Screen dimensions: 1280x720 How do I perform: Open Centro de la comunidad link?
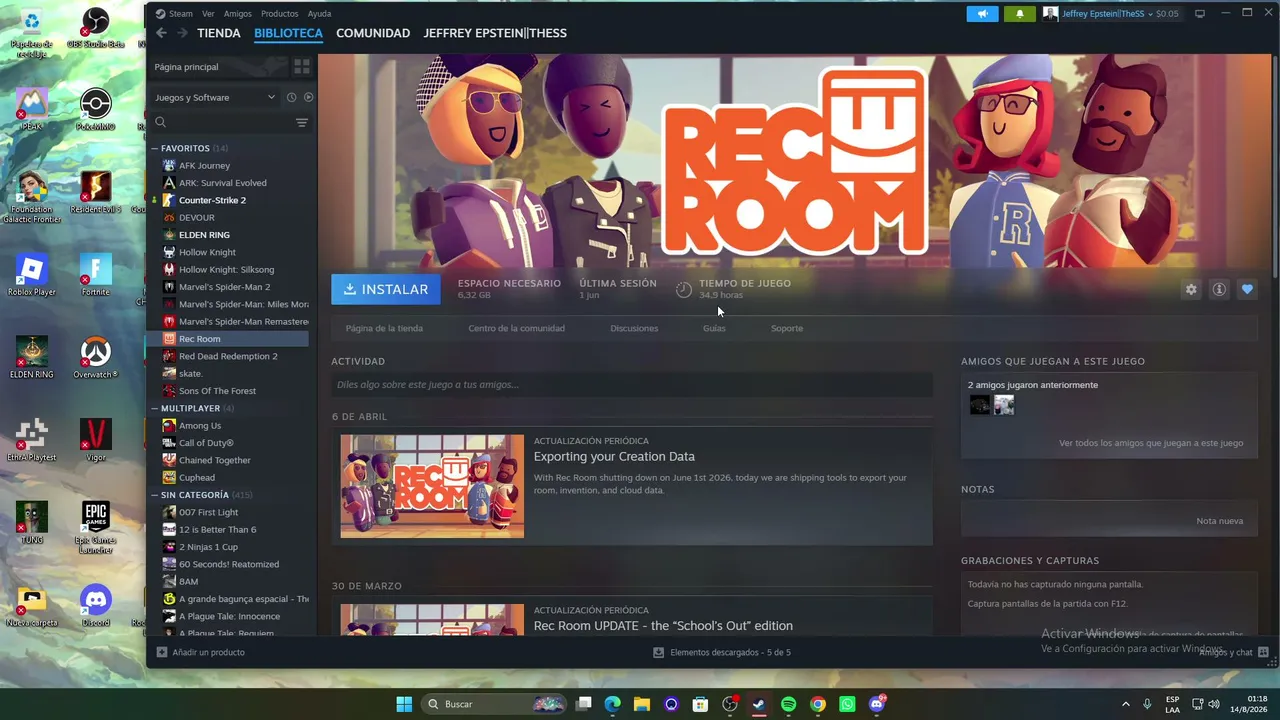pyautogui.click(x=516, y=328)
